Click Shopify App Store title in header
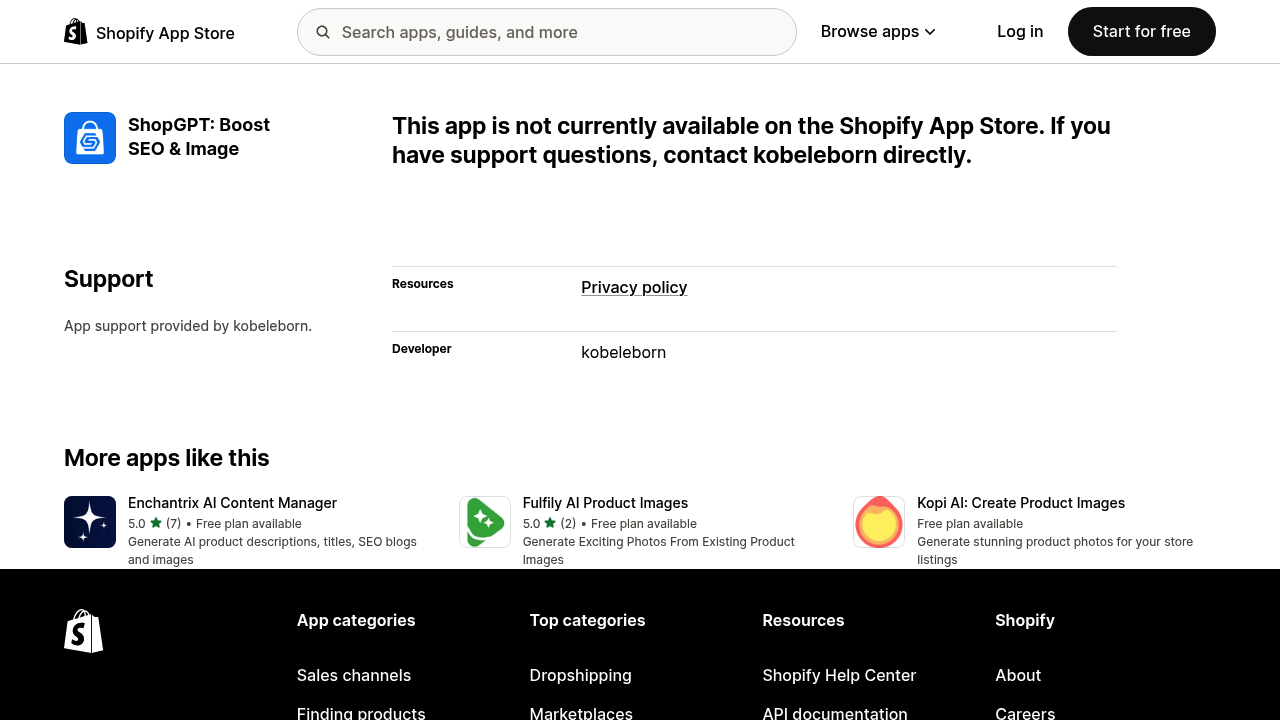The image size is (1280, 720). coord(165,32)
